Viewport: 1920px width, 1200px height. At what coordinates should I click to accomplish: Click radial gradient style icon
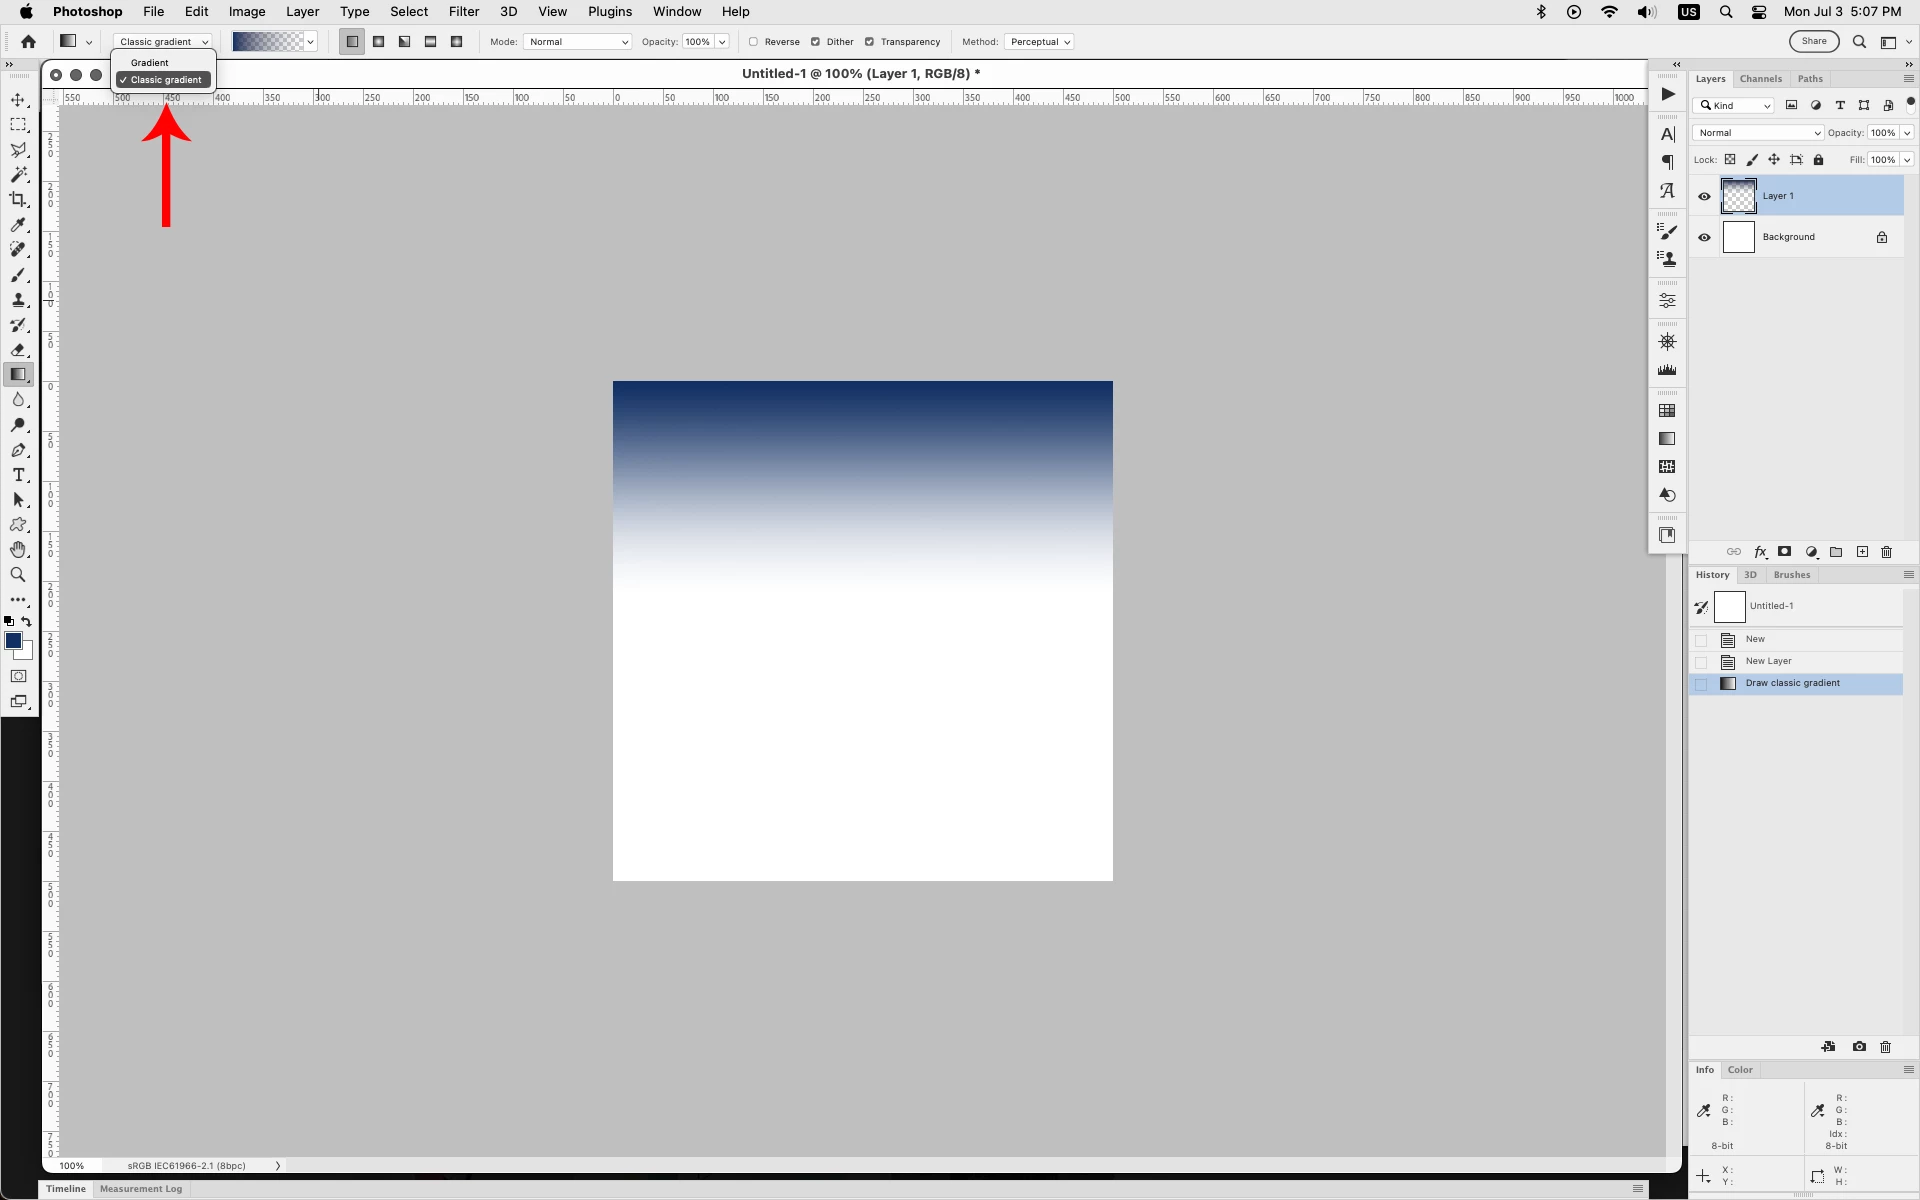(379, 42)
